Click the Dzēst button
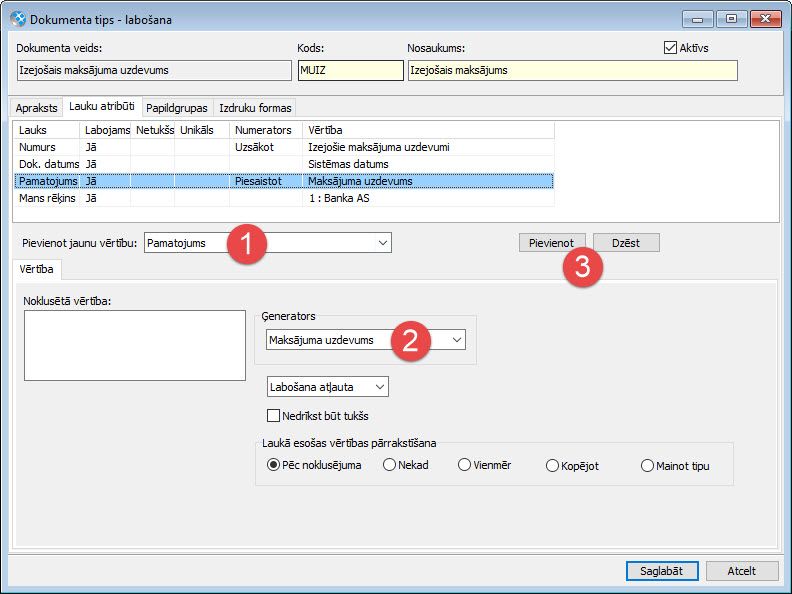The height and width of the screenshot is (594, 792). coord(626,243)
